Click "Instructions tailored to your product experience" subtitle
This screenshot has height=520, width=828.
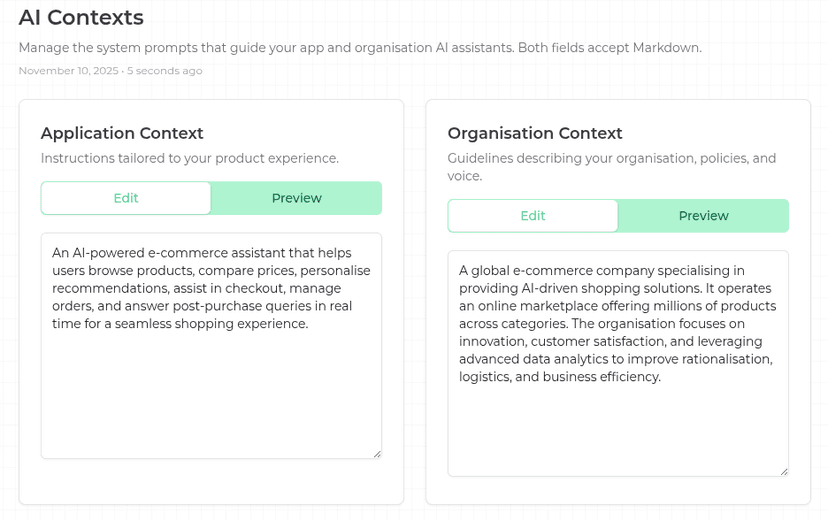tap(190, 158)
